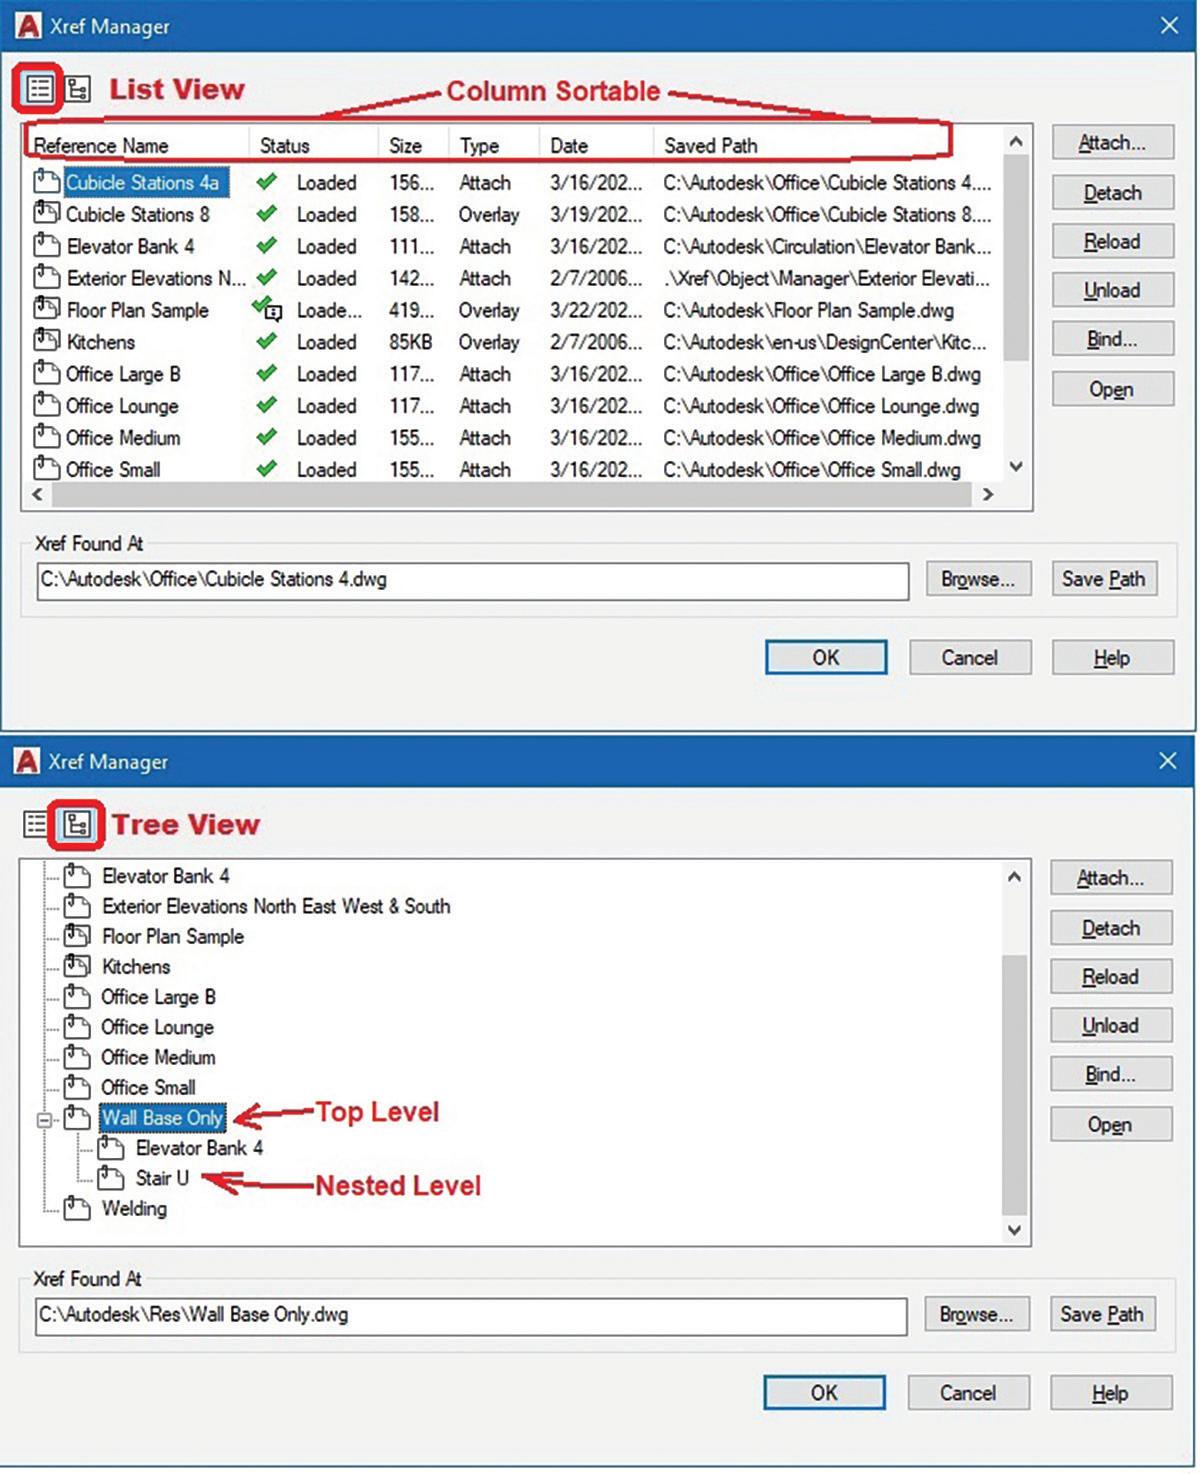1200x1474 pixels.
Task: Collapse the Wall Base Only tree node
Action: pos(44,1119)
